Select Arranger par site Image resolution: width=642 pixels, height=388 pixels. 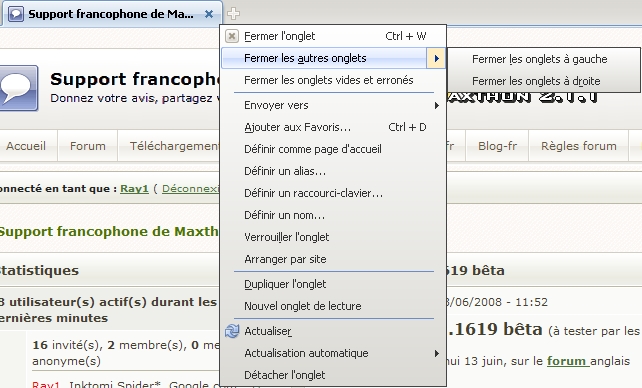click(x=333, y=259)
